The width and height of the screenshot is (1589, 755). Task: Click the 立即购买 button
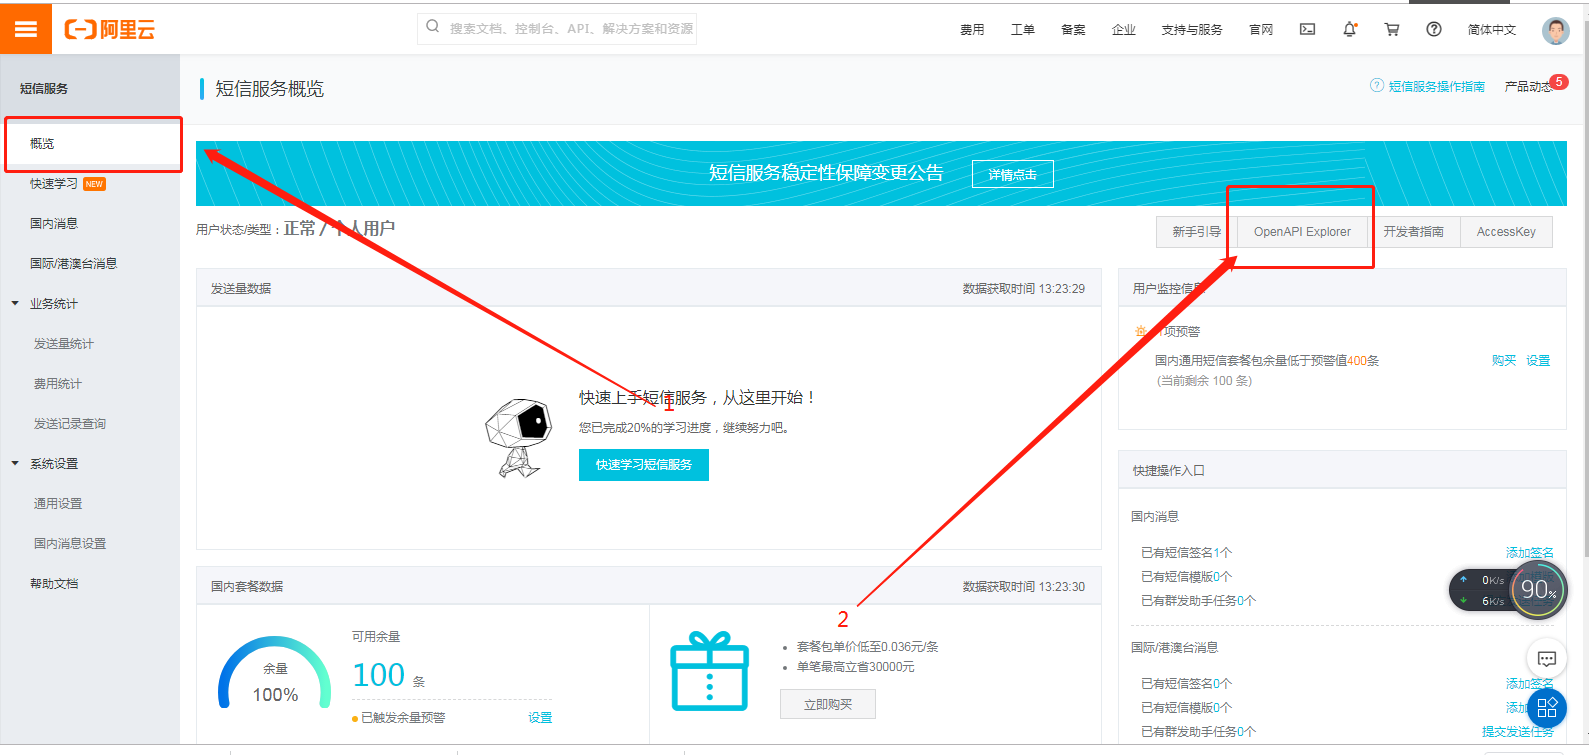(x=828, y=704)
